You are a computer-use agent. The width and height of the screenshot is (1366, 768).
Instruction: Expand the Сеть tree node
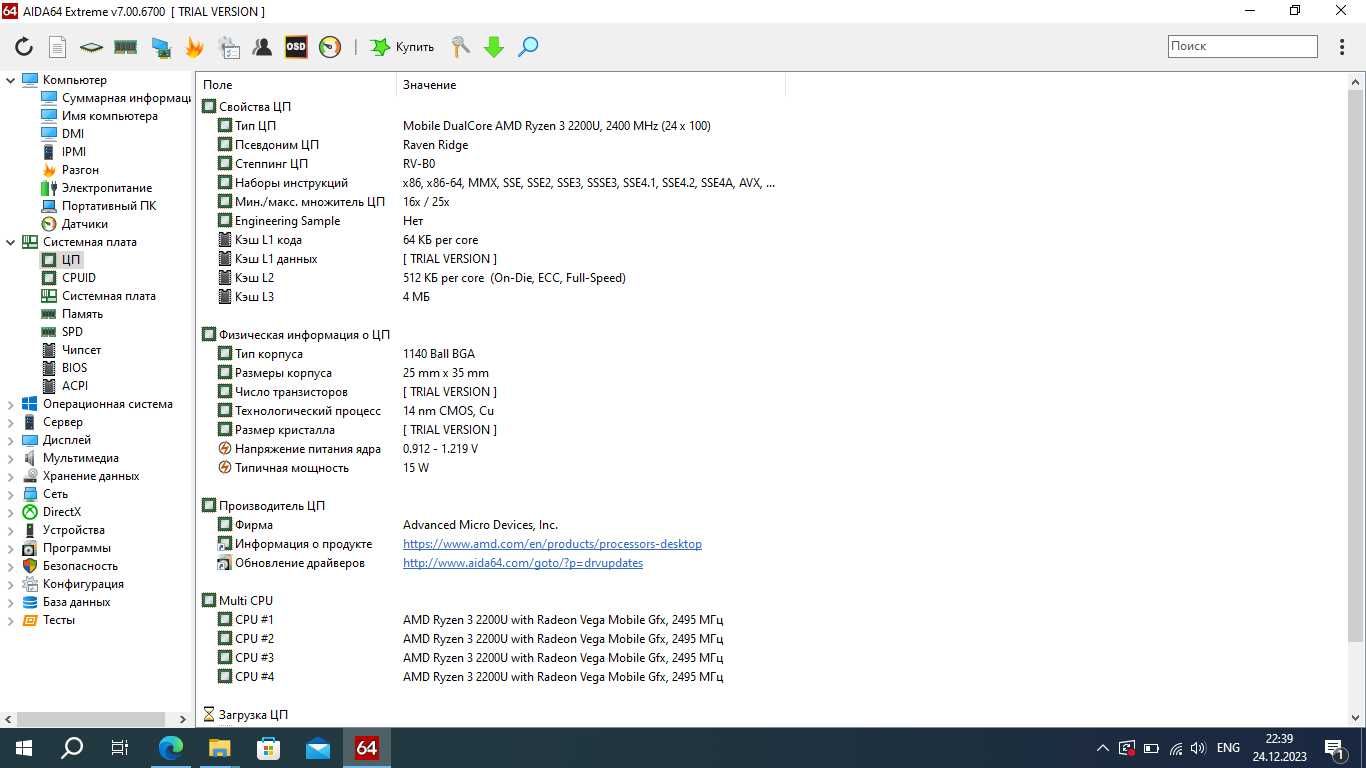[11, 494]
